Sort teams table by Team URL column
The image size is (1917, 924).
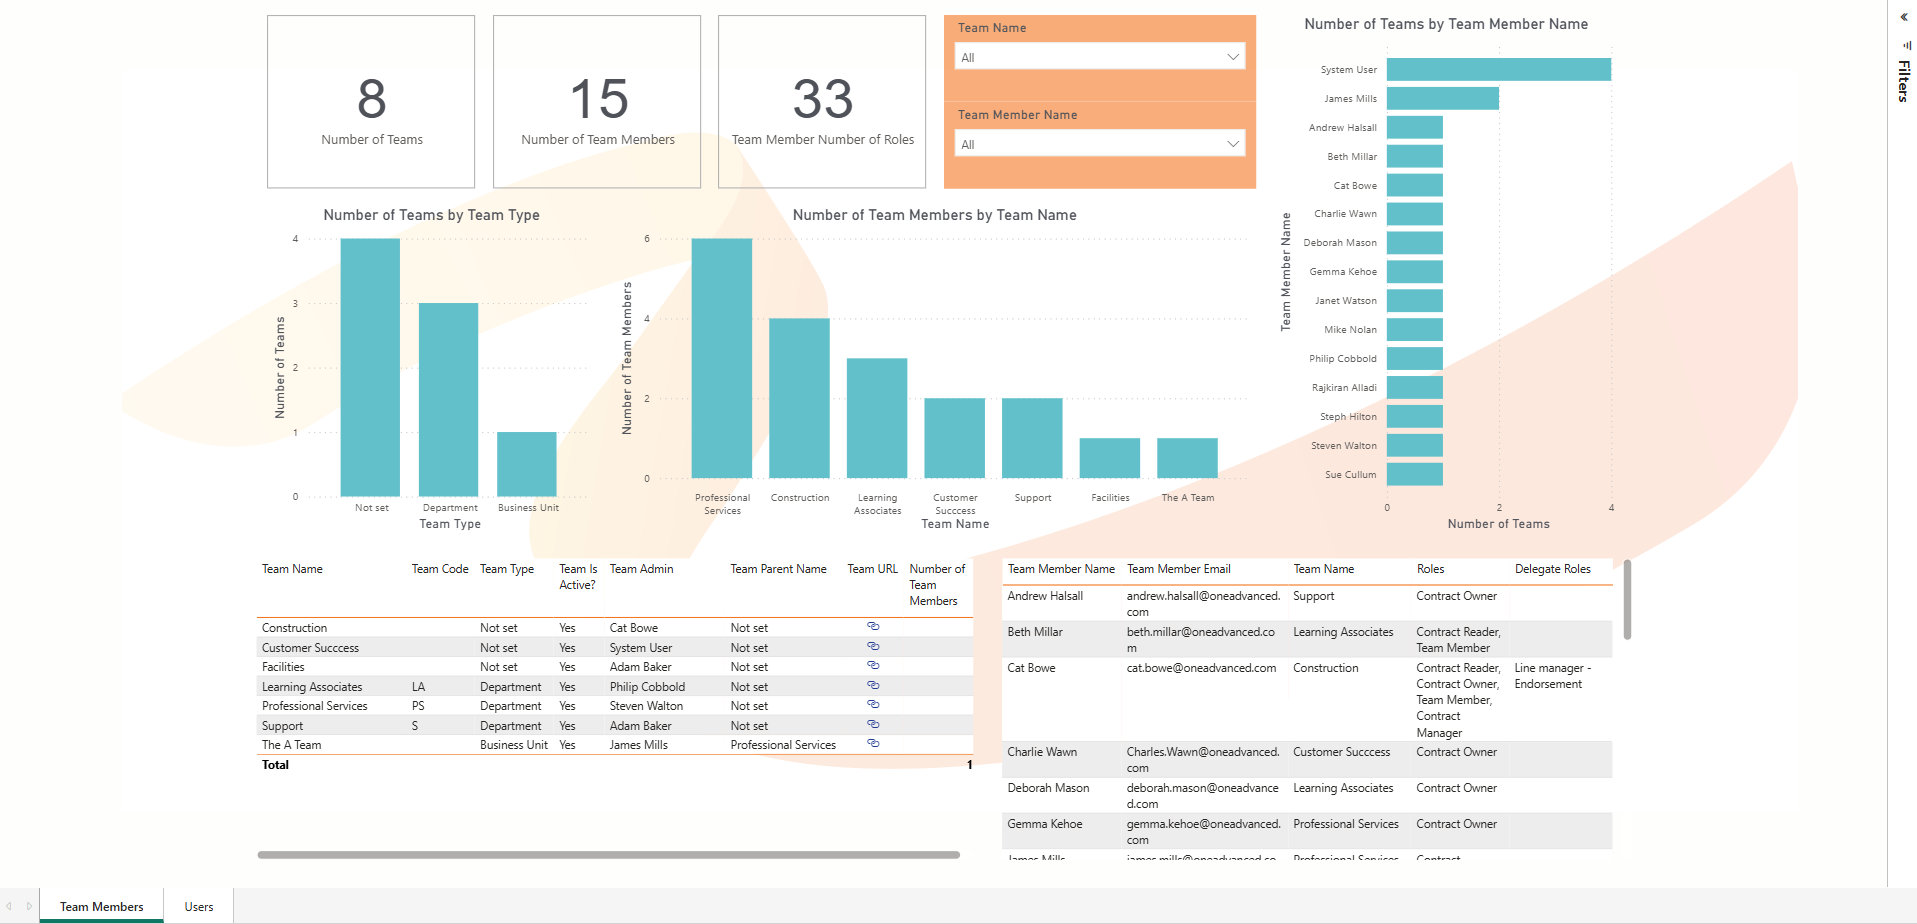click(873, 569)
